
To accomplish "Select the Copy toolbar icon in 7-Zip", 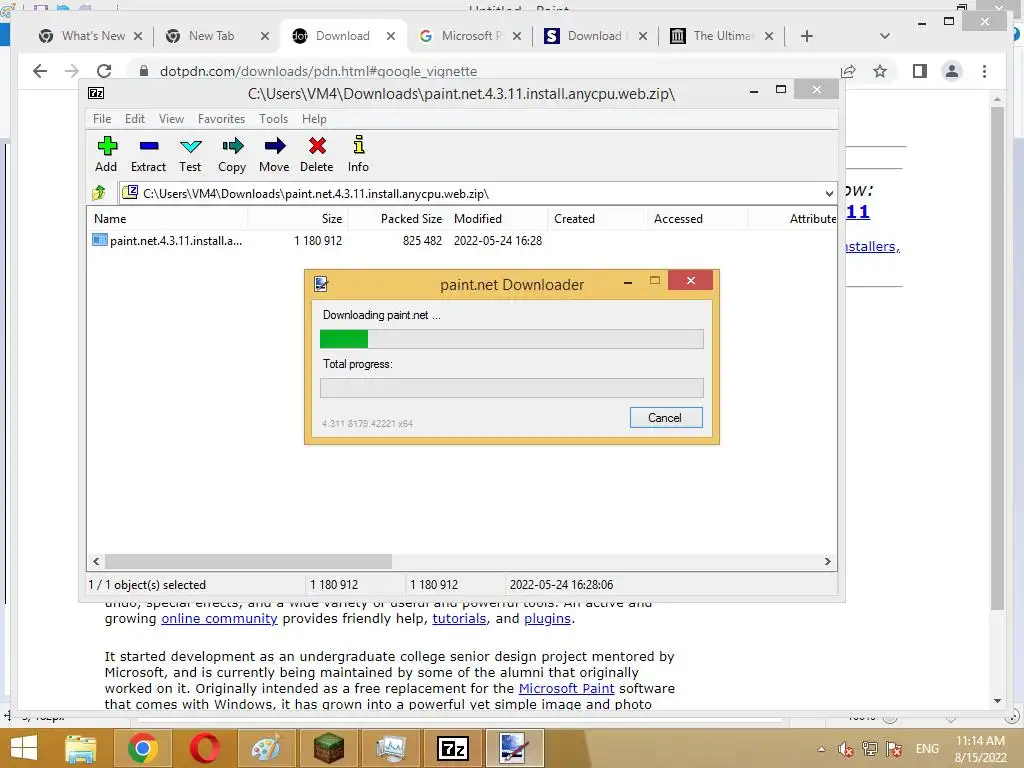I will (x=232, y=154).
